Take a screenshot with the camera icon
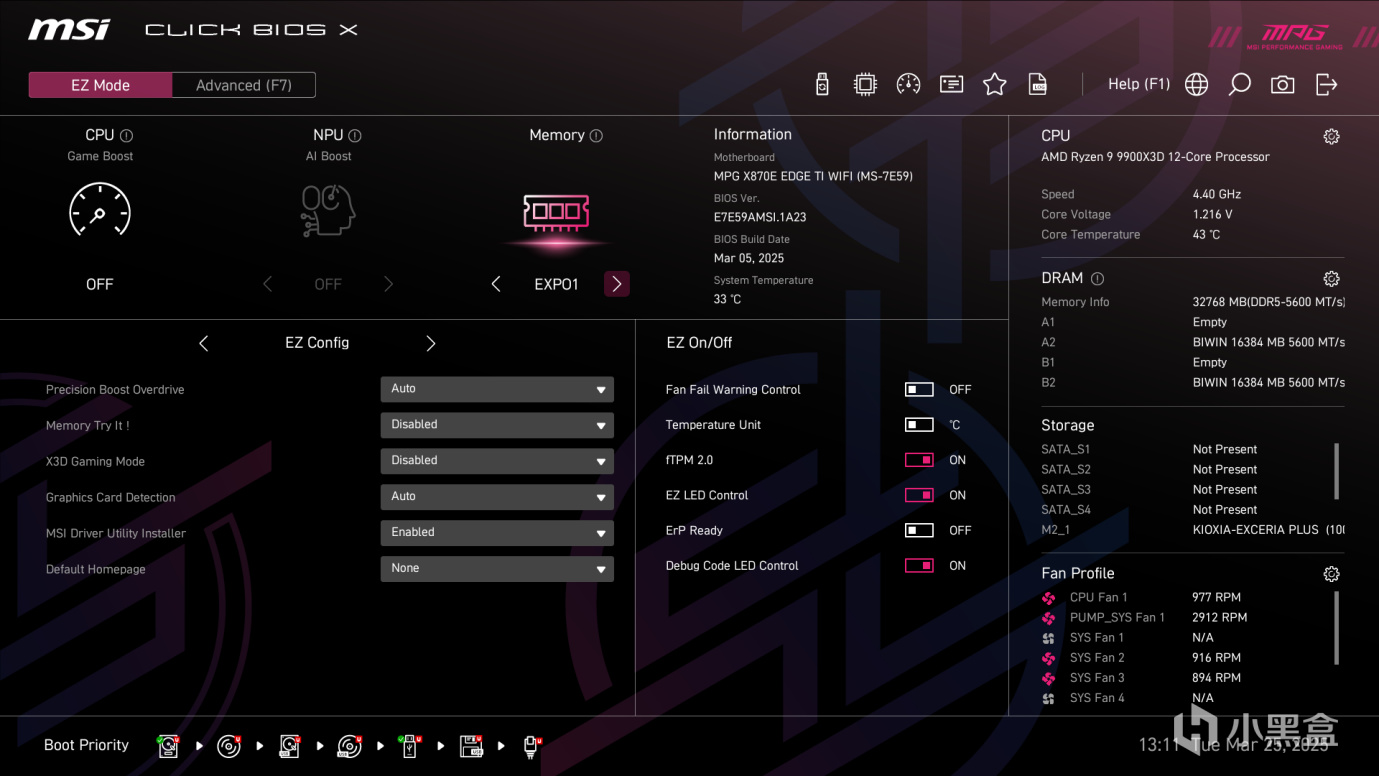 pos(1282,85)
